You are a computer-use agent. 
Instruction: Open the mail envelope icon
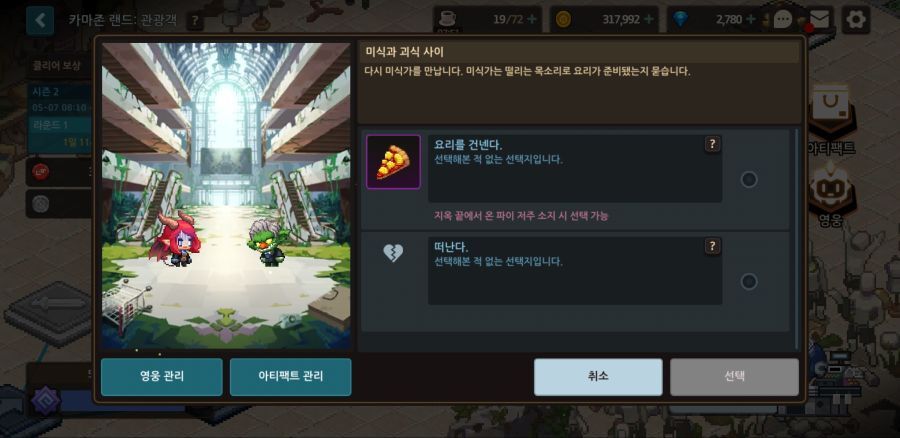(x=819, y=20)
